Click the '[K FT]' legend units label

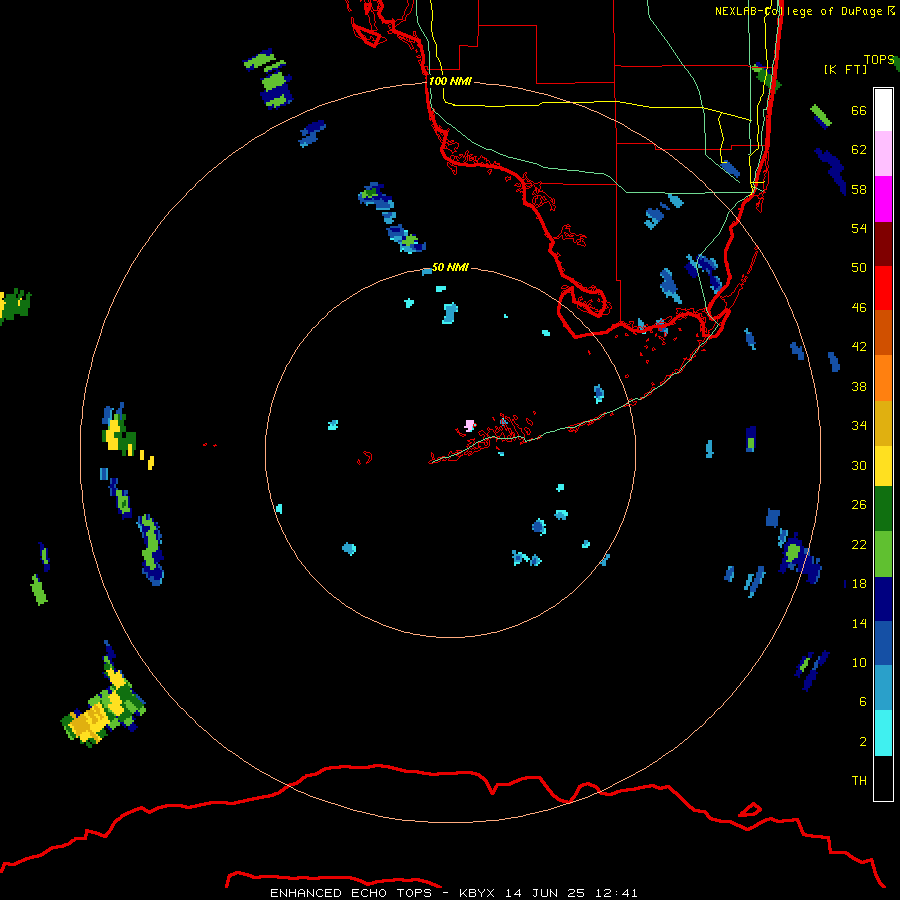845,69
